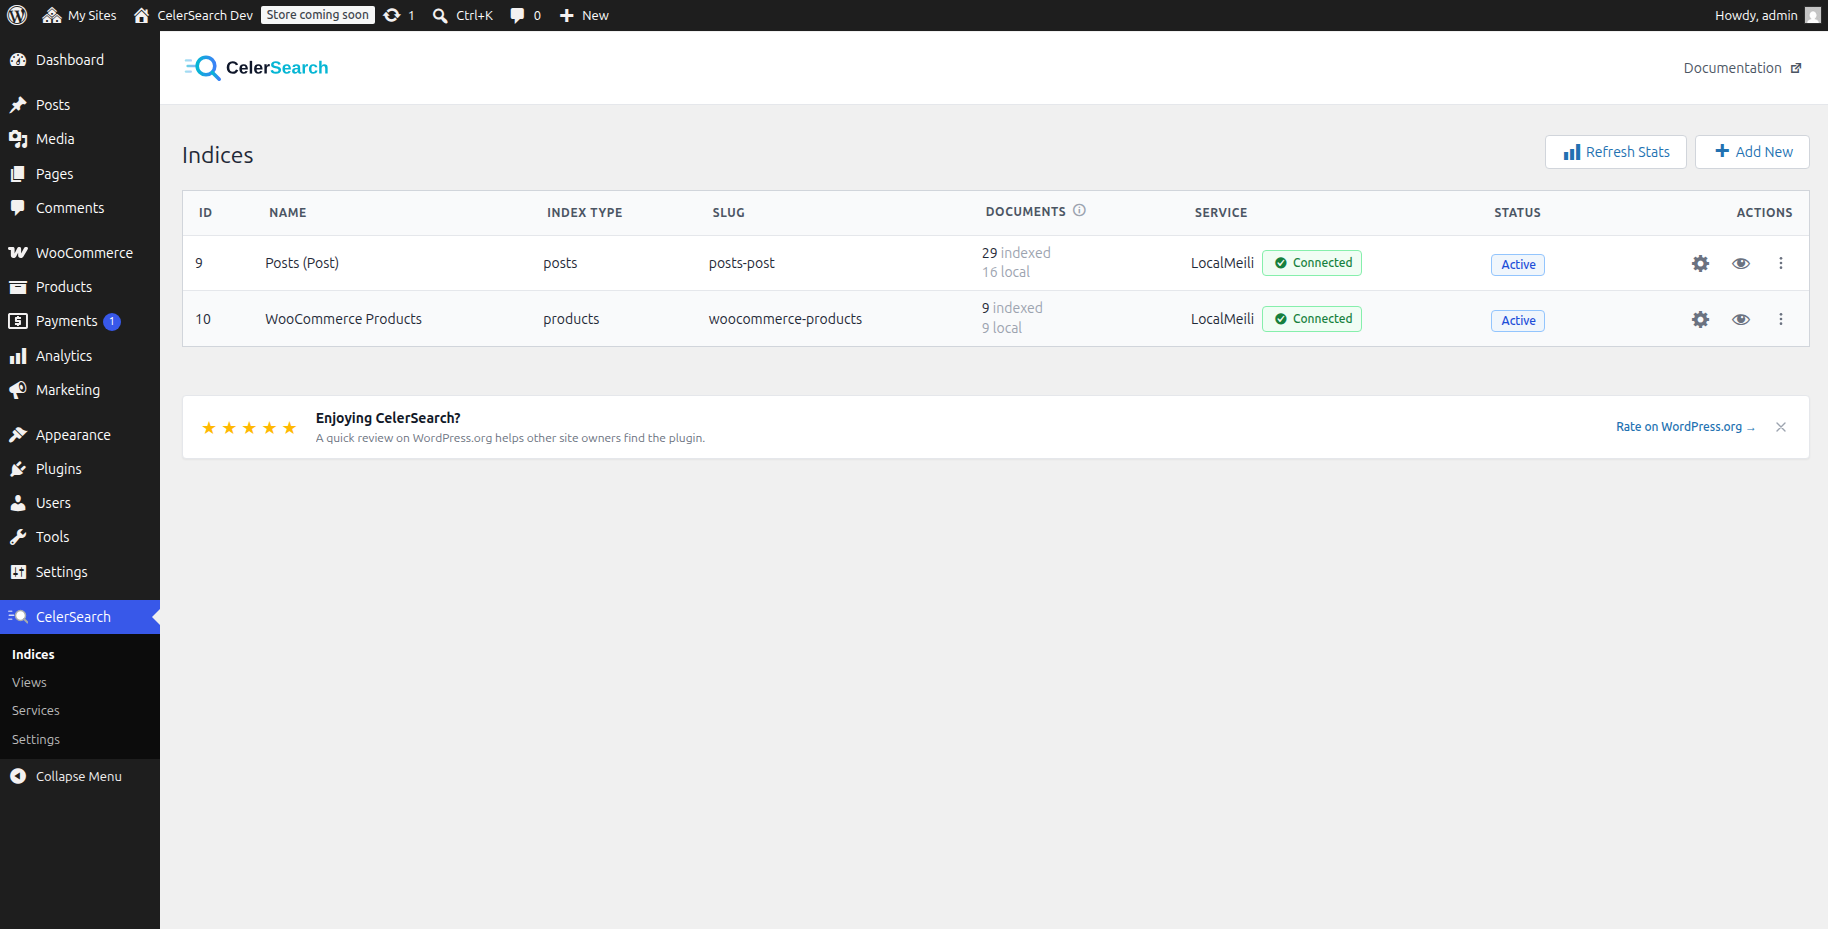Open Rate on WordPress.org link
This screenshot has height=929, width=1828.
click(x=1686, y=427)
